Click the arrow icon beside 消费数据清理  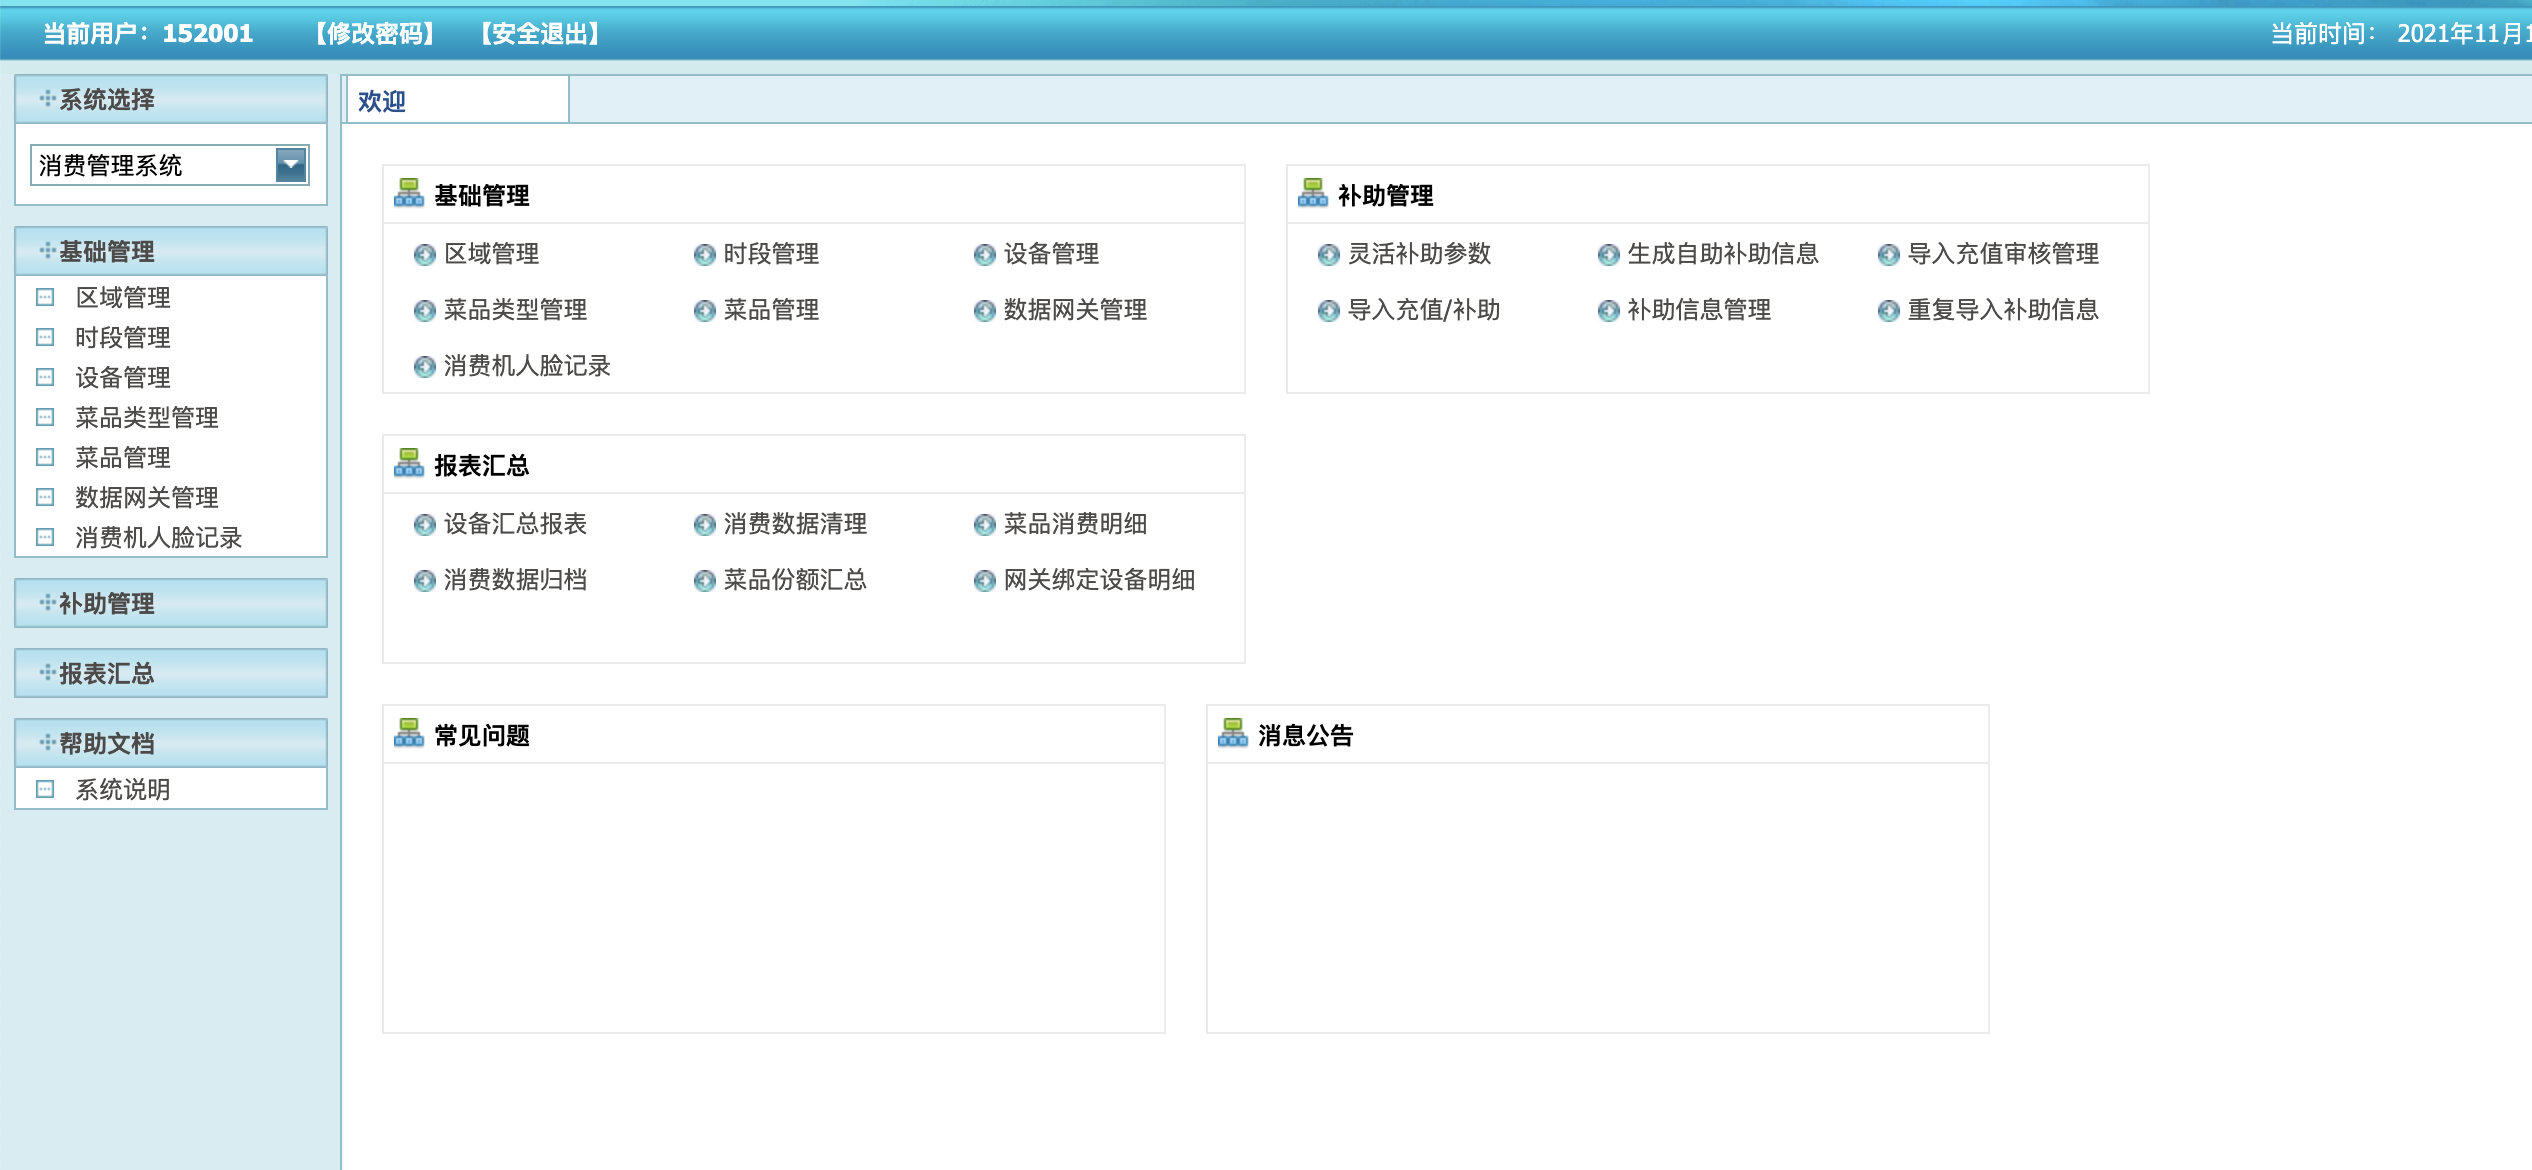704,525
